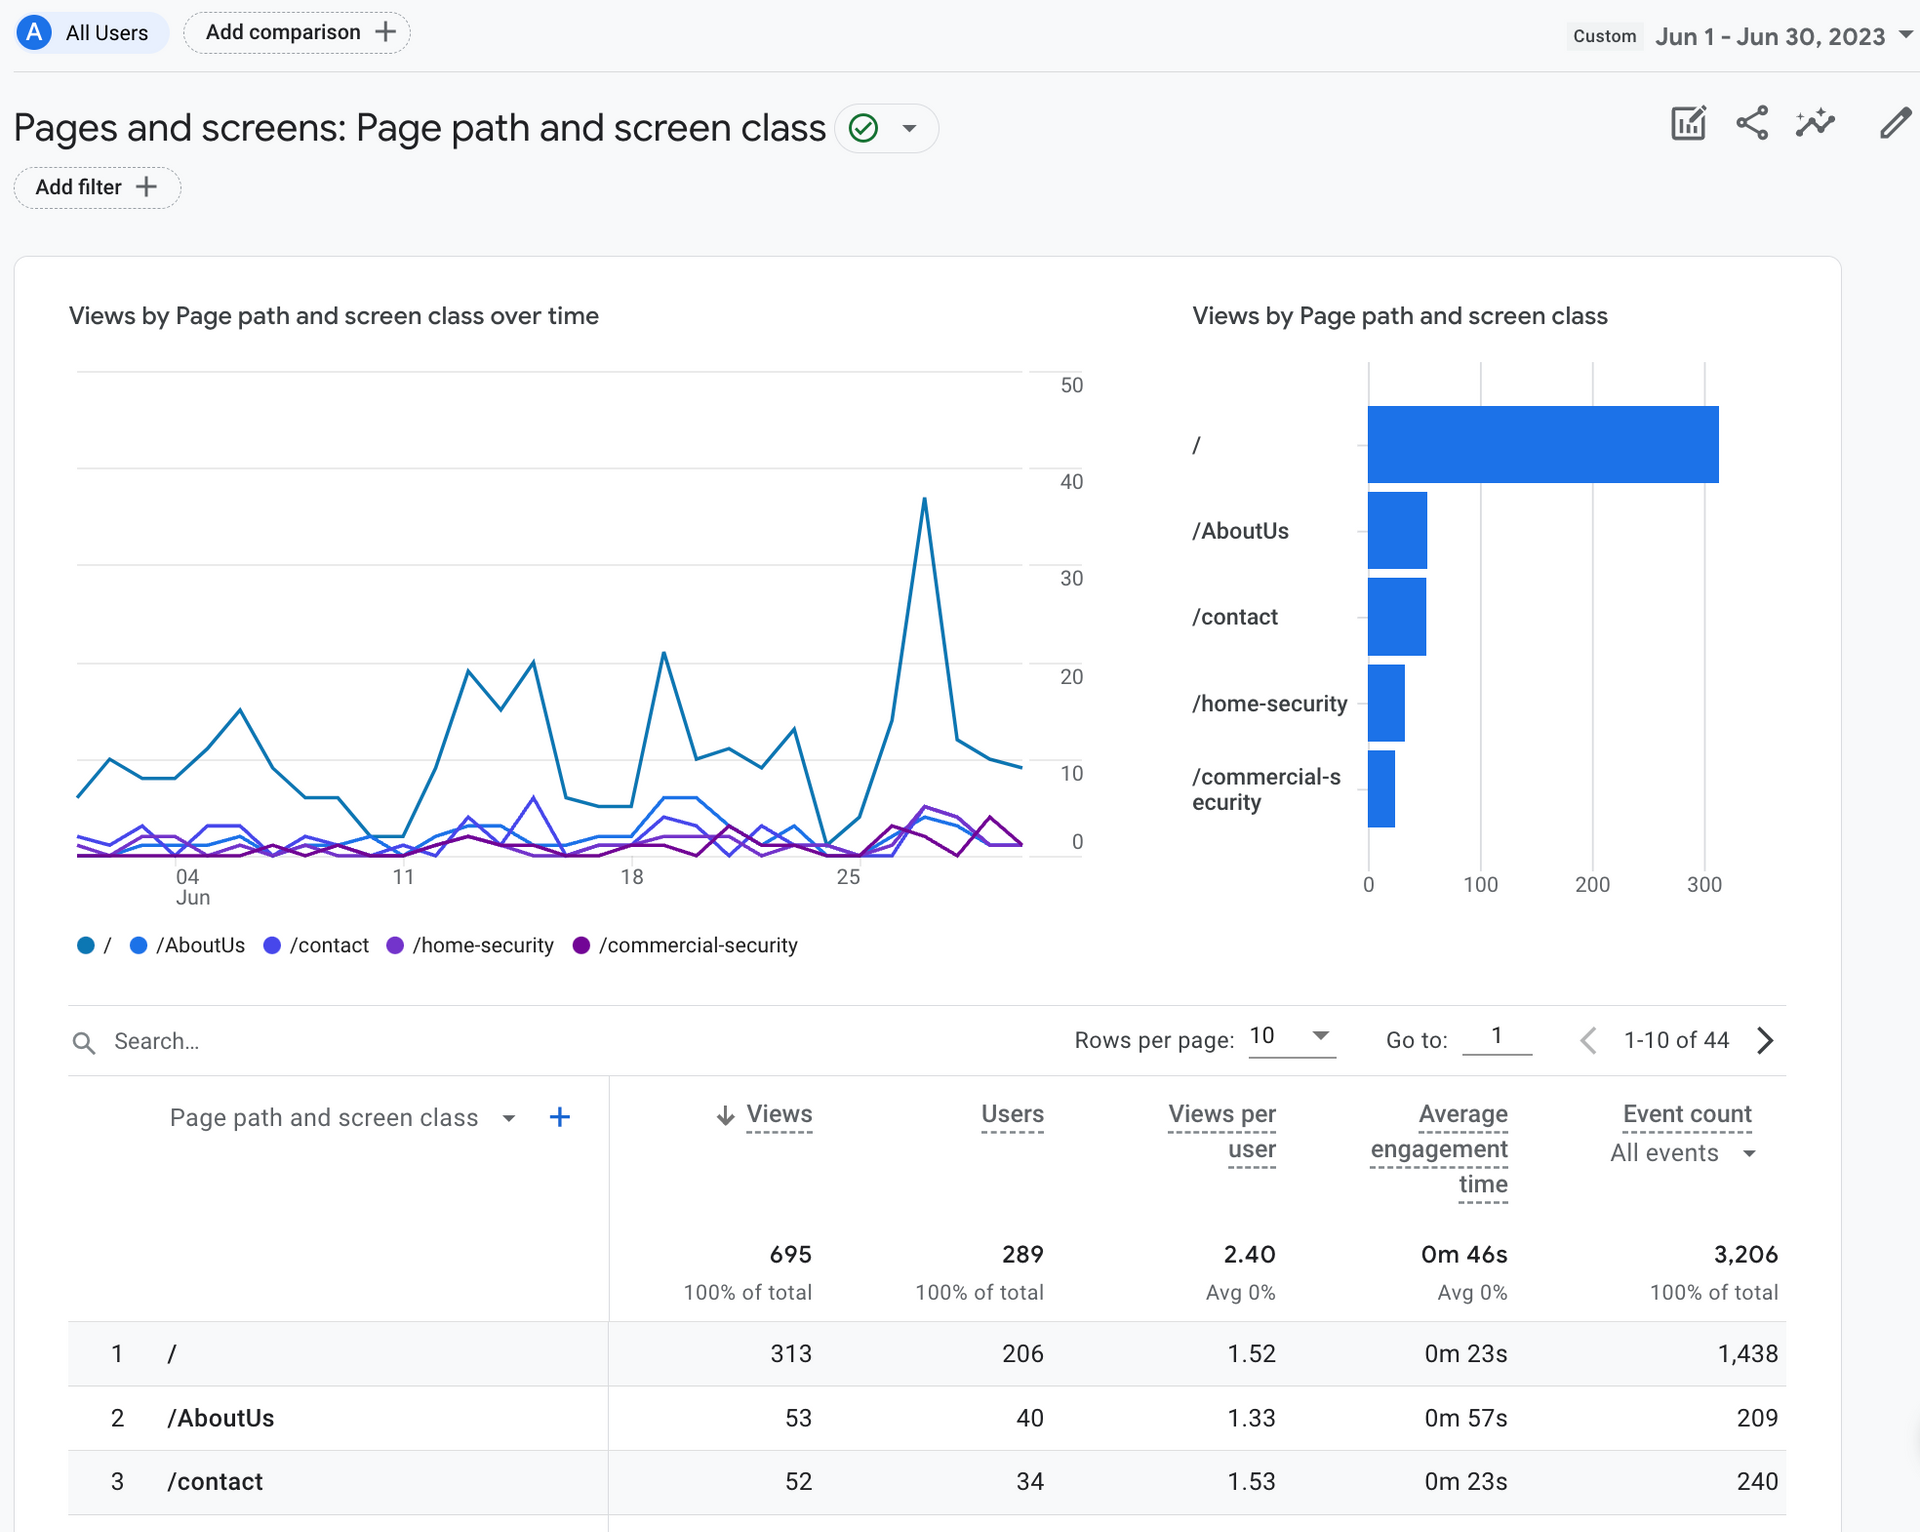Click the pencil Customize report icon
This screenshot has width=1920, height=1532.
coord(1894,124)
